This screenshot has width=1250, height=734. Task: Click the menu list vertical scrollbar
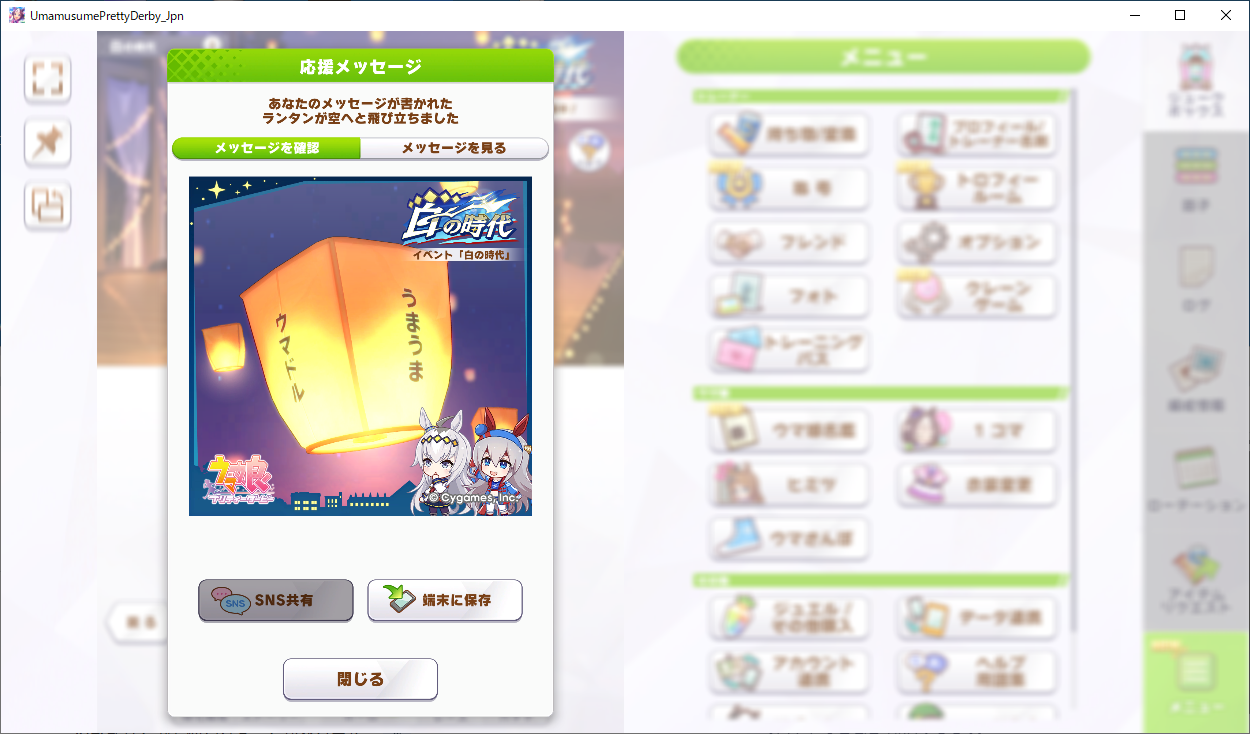pyautogui.click(x=1074, y=360)
